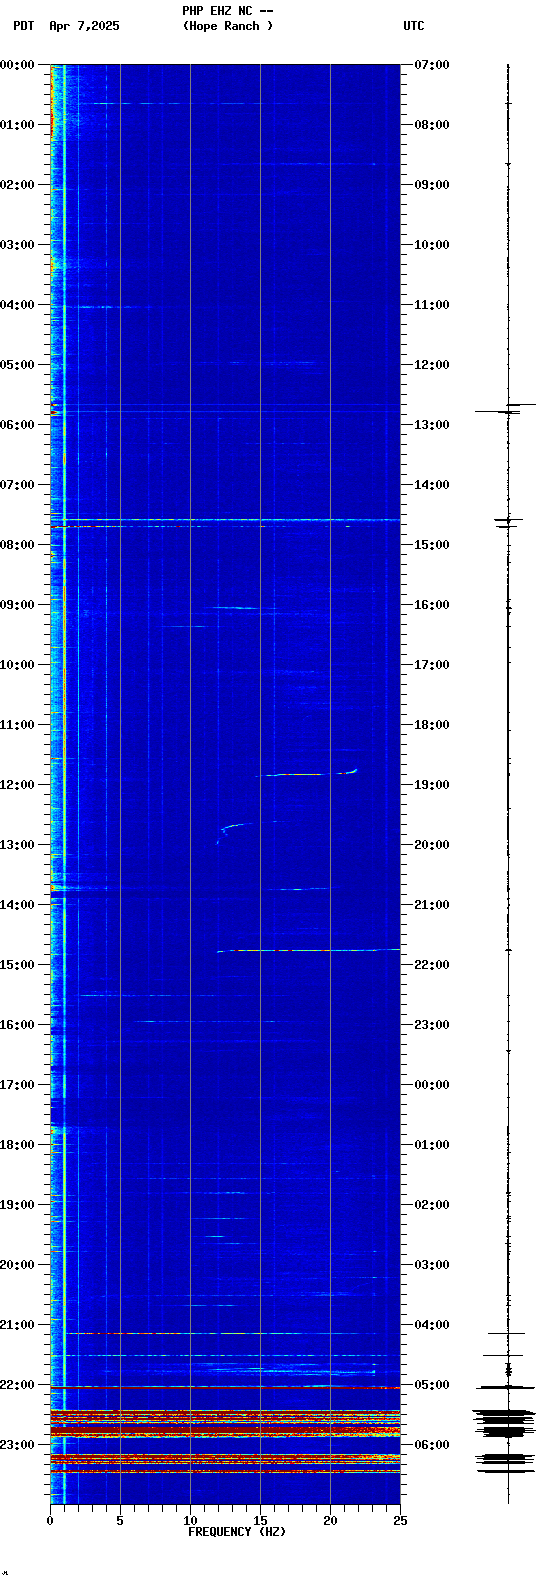Click the 20 Hz frequency tick label
Viewport: 552px width, 1584px height.
tap(330, 1521)
